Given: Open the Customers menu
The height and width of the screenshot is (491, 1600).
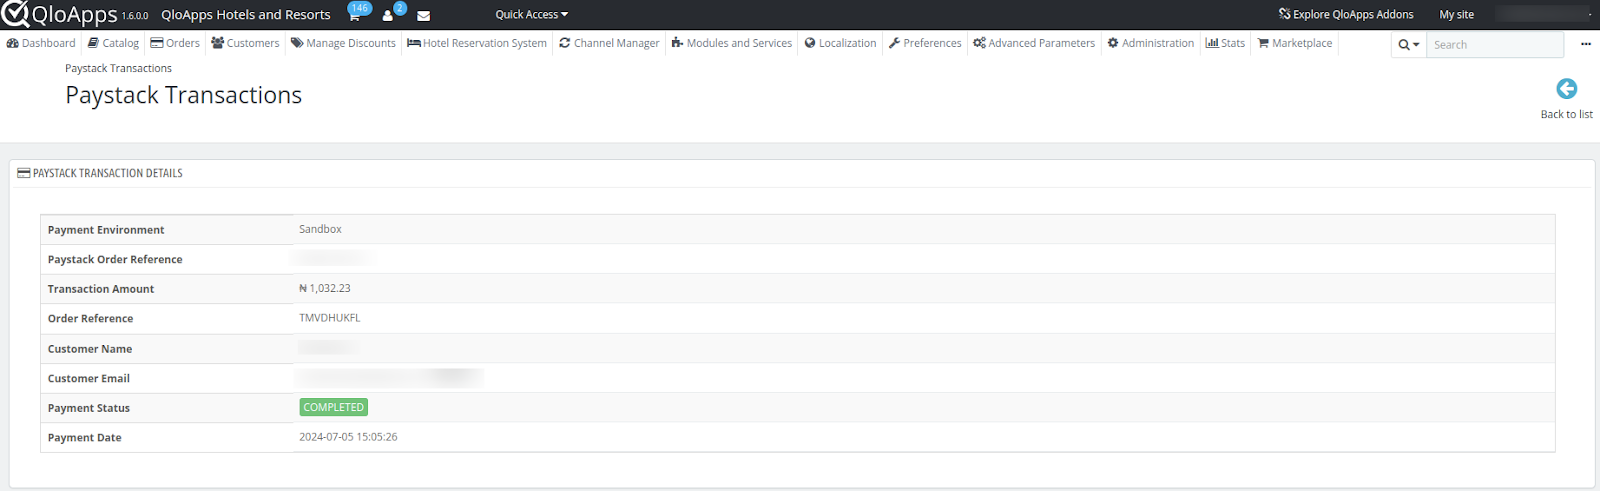Looking at the screenshot, I should click(x=245, y=43).
